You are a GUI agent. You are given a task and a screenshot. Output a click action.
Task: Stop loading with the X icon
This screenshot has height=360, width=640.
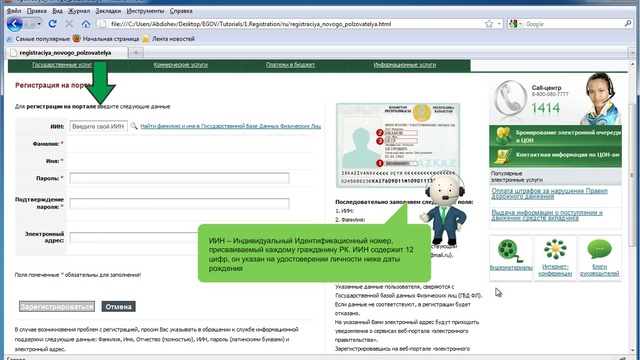[x=69, y=24]
